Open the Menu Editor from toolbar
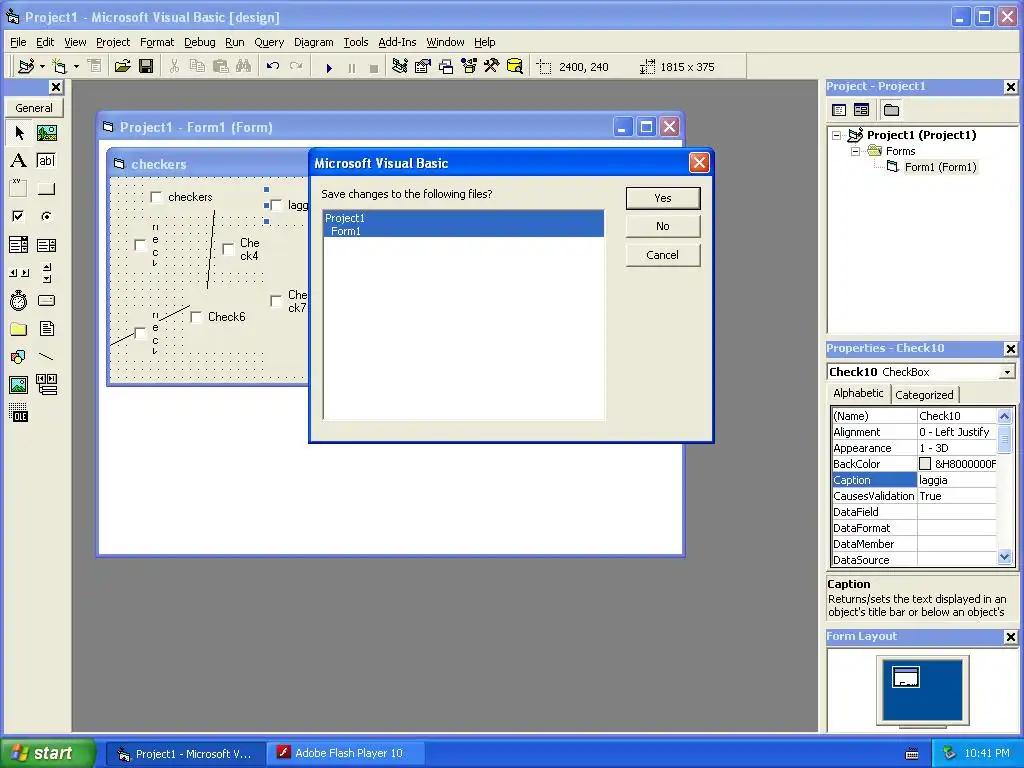1024x768 pixels. coord(95,66)
